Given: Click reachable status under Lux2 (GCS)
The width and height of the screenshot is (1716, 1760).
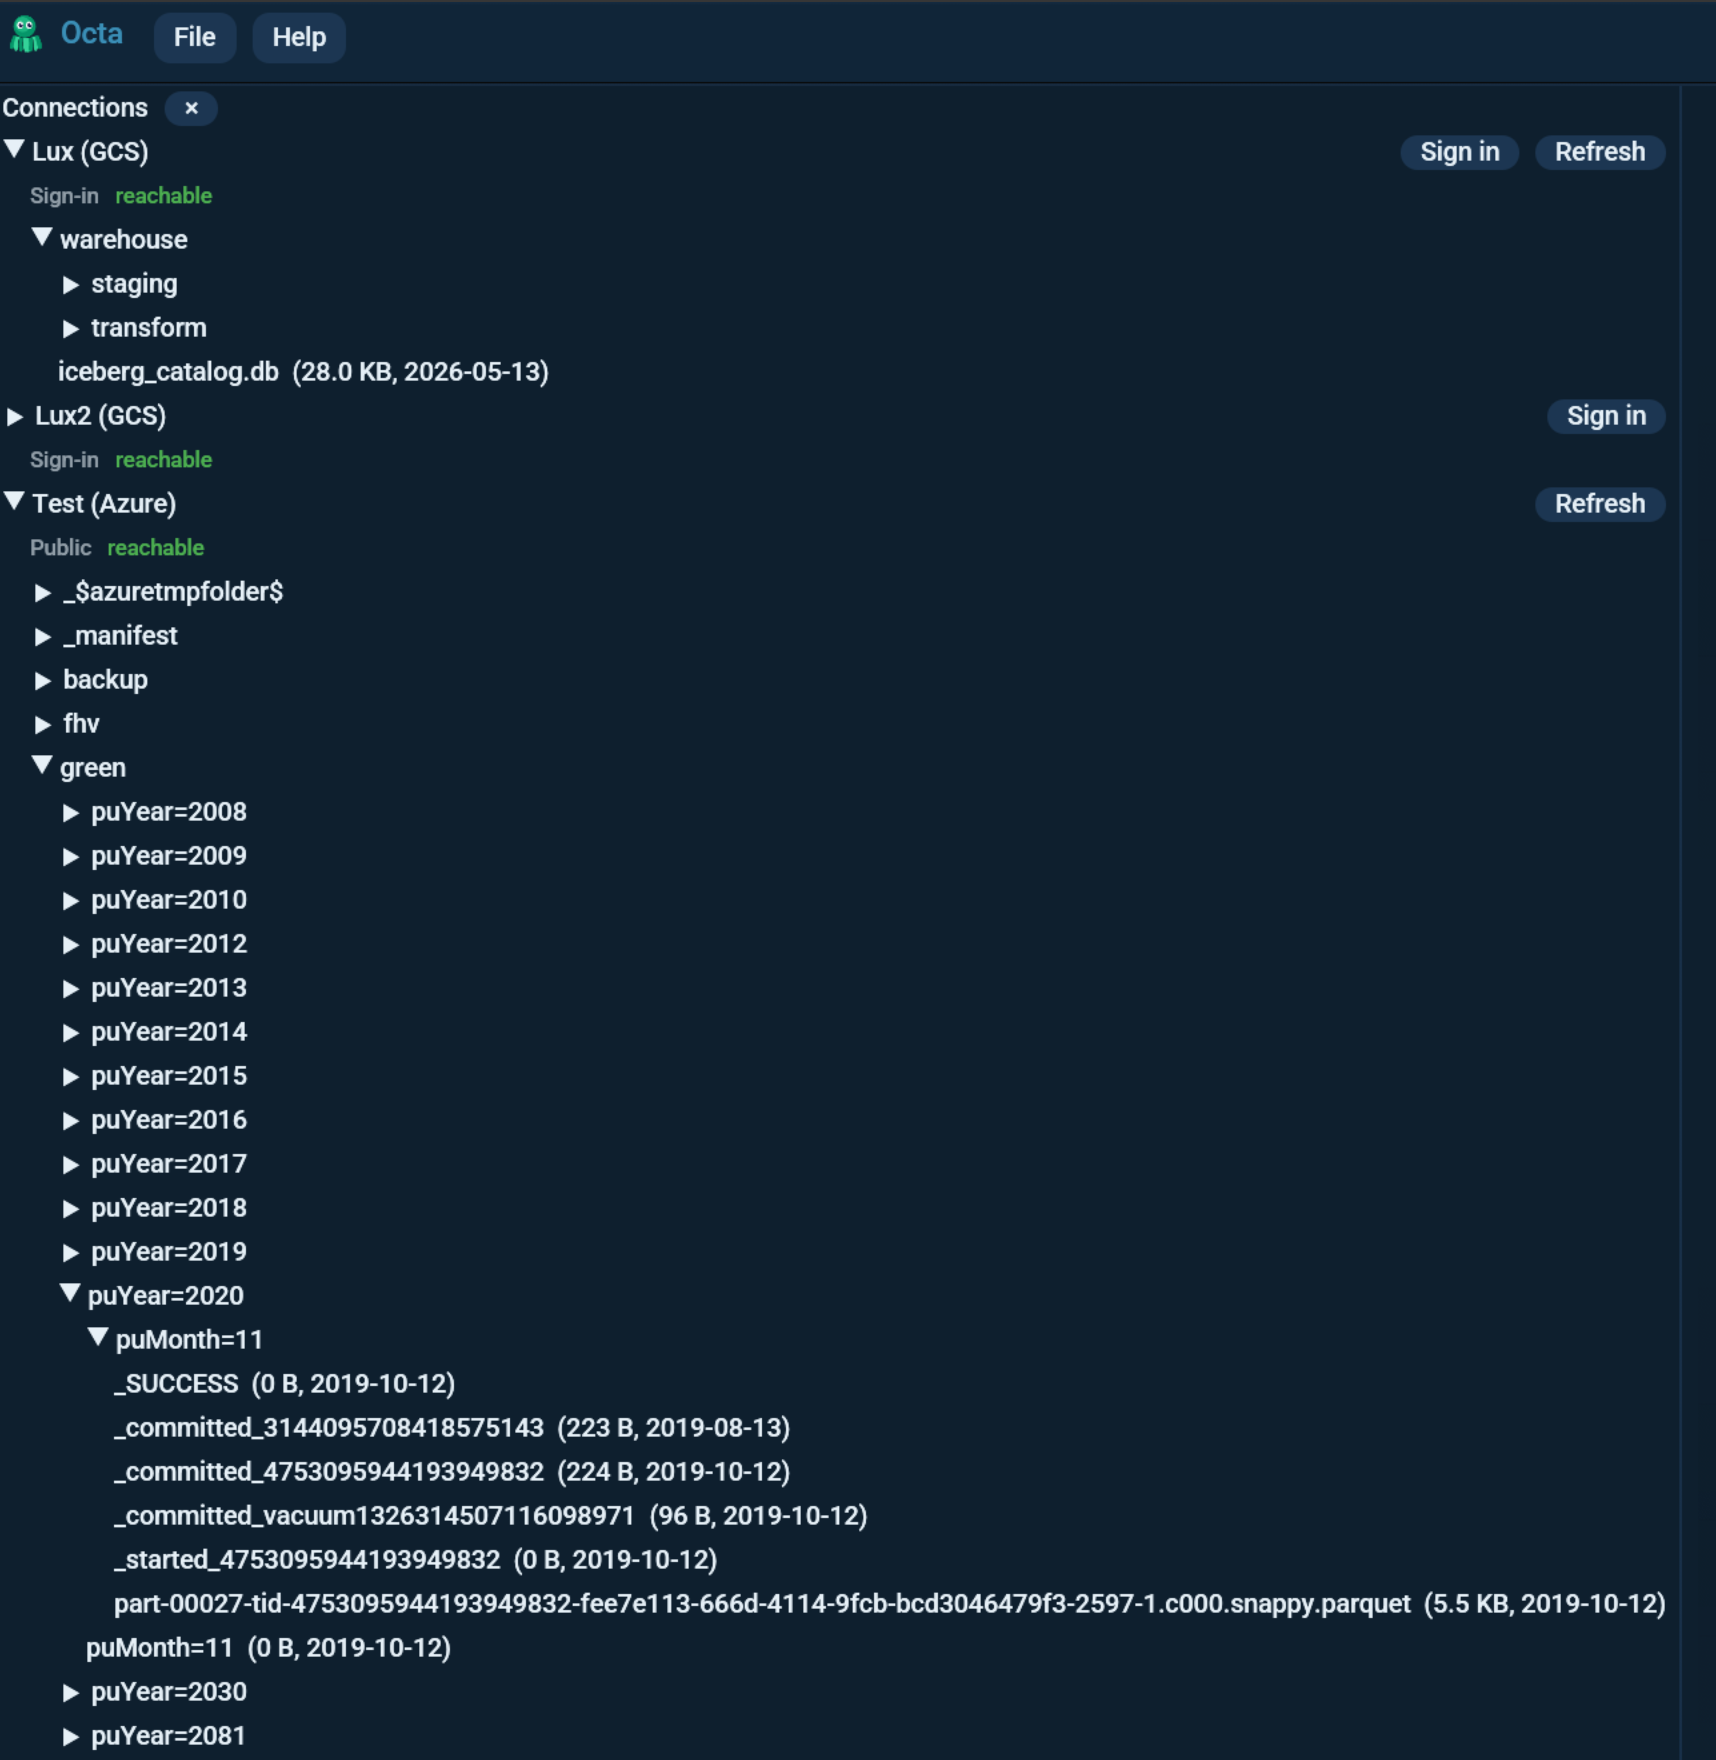Looking at the screenshot, I should [163, 460].
